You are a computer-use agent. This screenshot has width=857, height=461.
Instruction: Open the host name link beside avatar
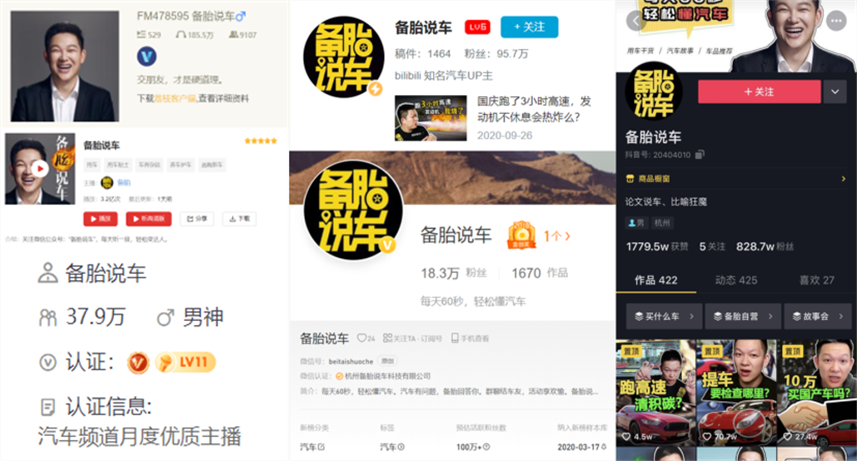coord(124,183)
